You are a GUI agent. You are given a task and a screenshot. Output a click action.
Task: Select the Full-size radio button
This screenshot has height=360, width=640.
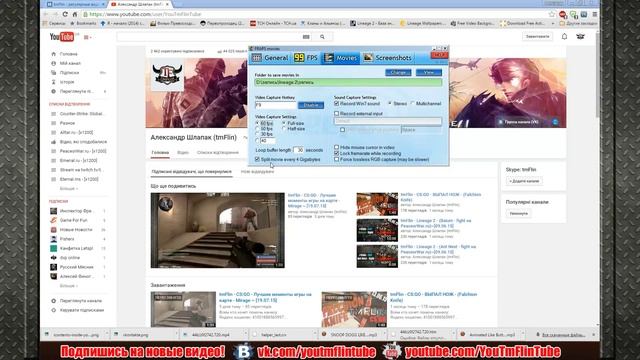coord(284,123)
